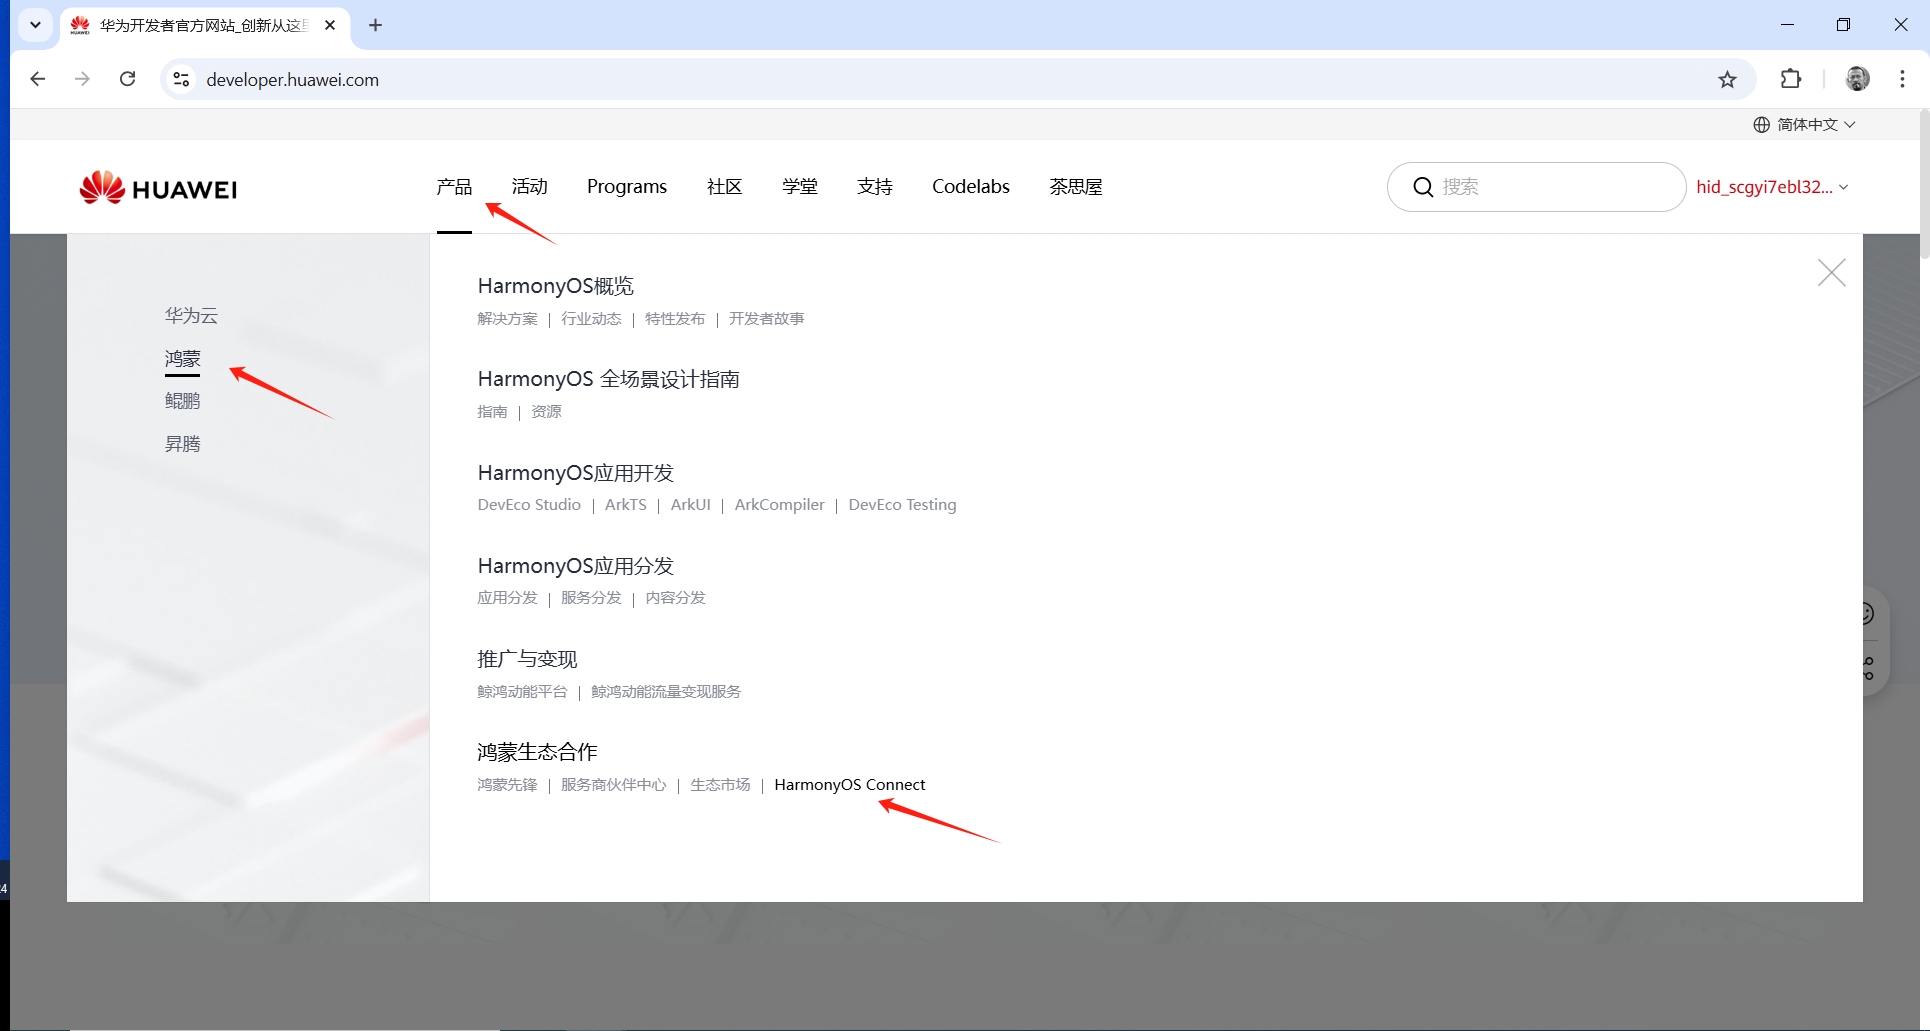
Task: Open 推广与变现 heading link
Action: point(527,659)
